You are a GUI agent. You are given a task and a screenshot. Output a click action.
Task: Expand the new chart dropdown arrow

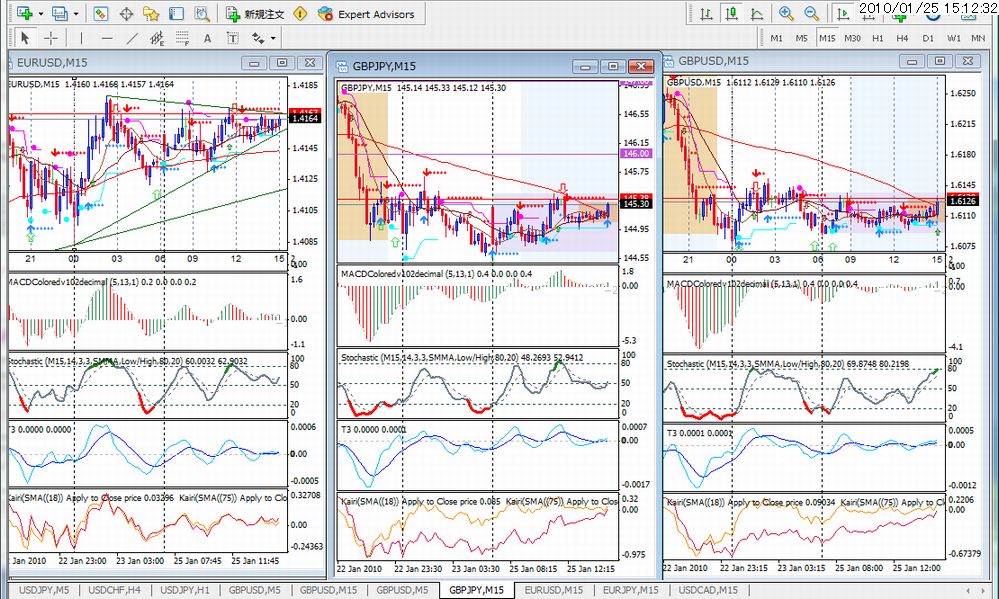(41, 13)
